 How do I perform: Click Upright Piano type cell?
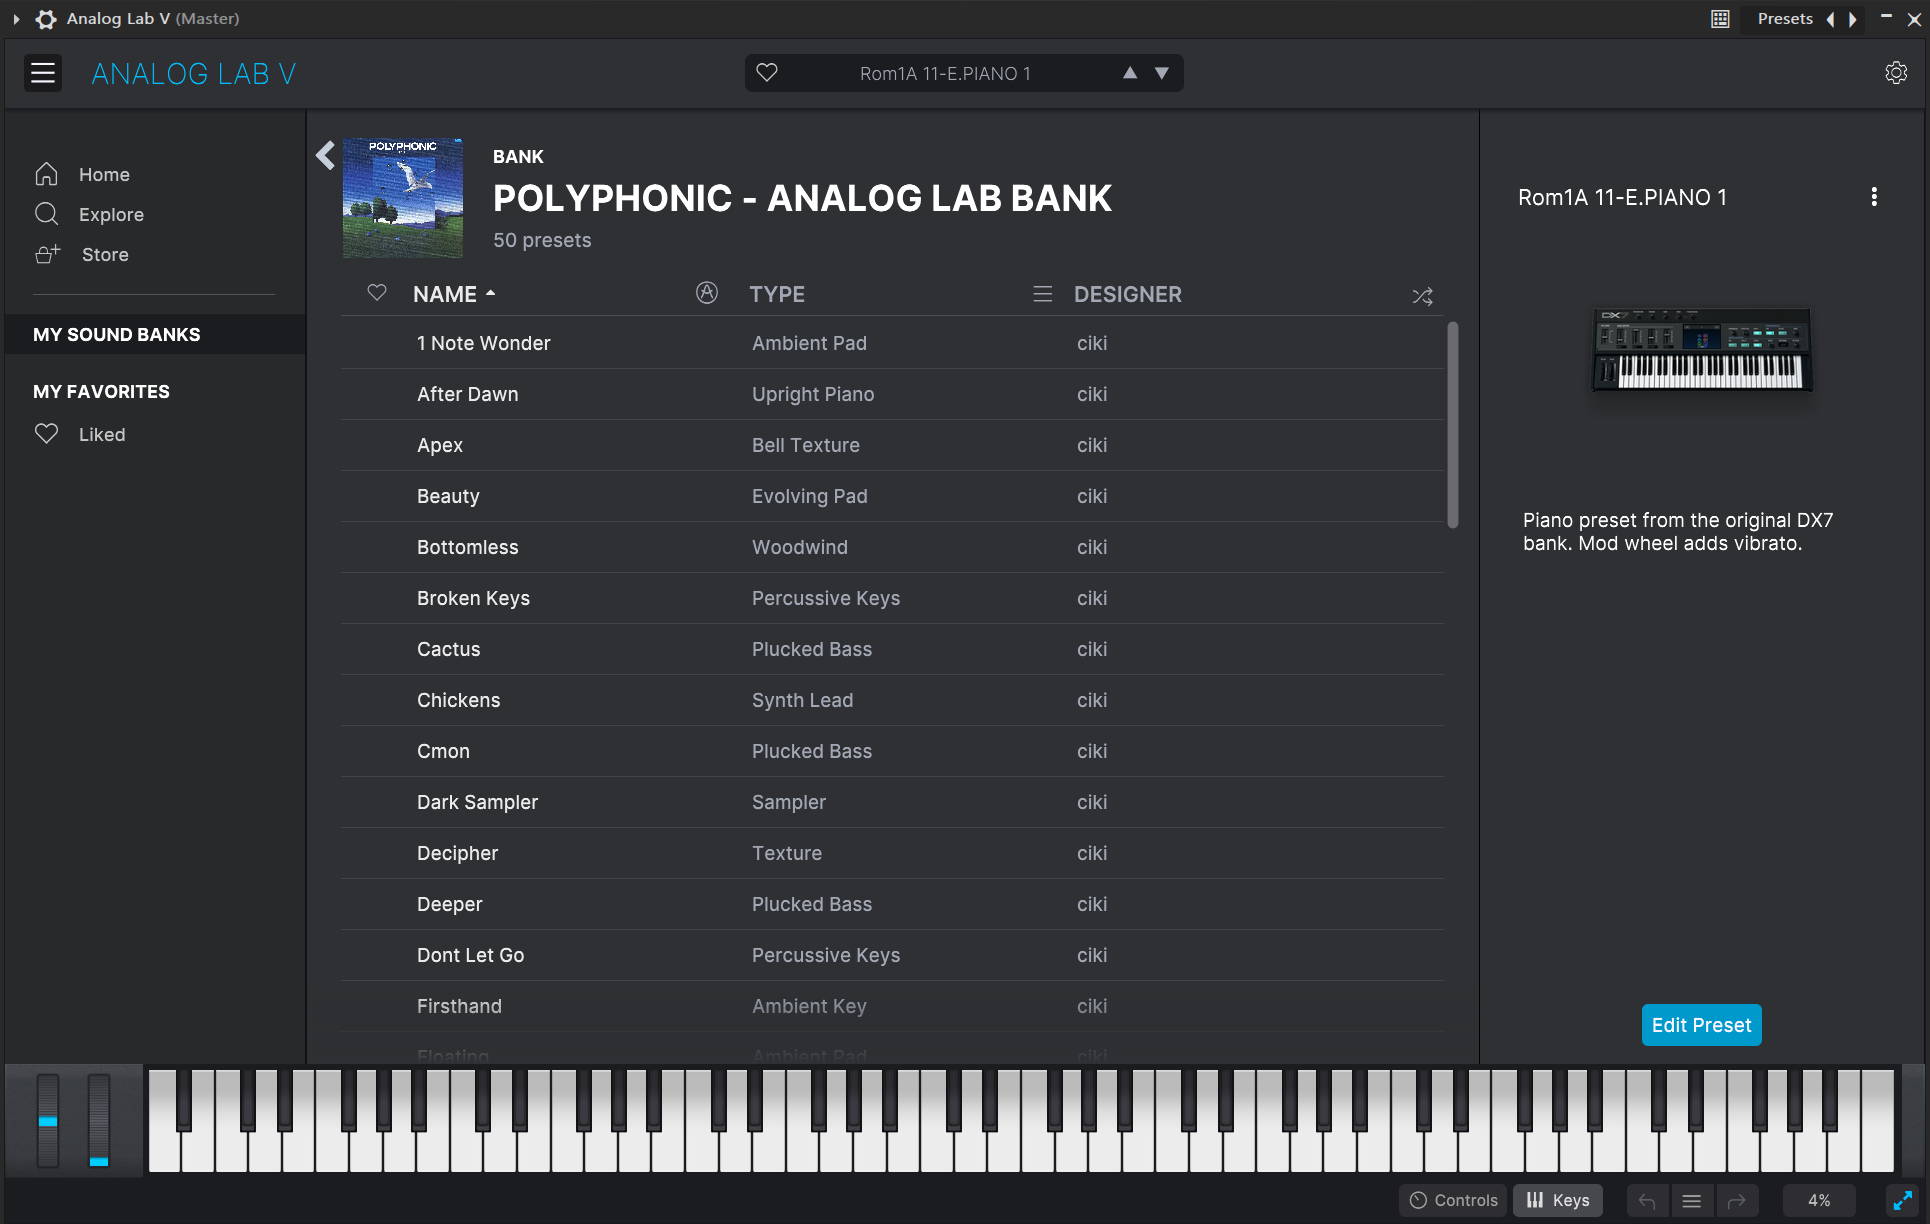813,394
